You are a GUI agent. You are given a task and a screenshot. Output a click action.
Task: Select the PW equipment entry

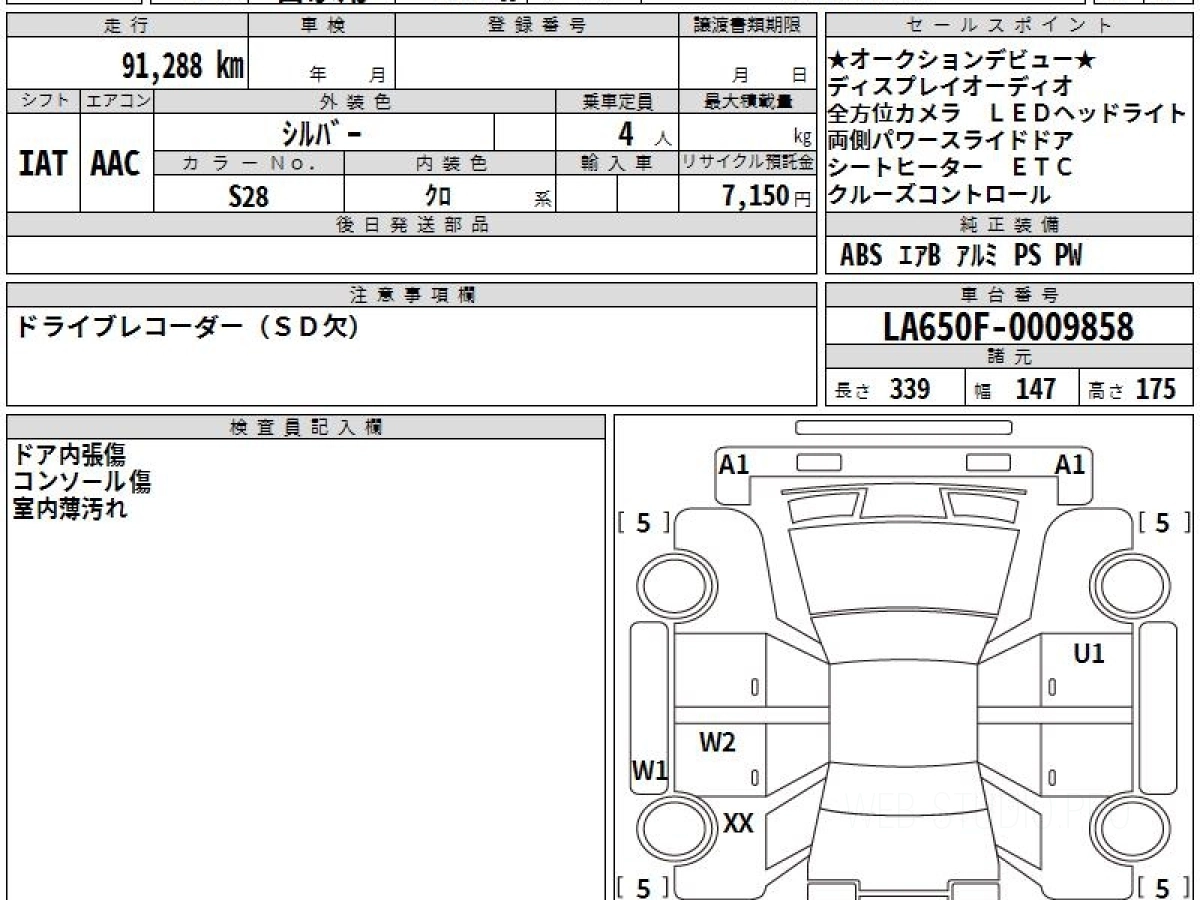coord(1068,256)
